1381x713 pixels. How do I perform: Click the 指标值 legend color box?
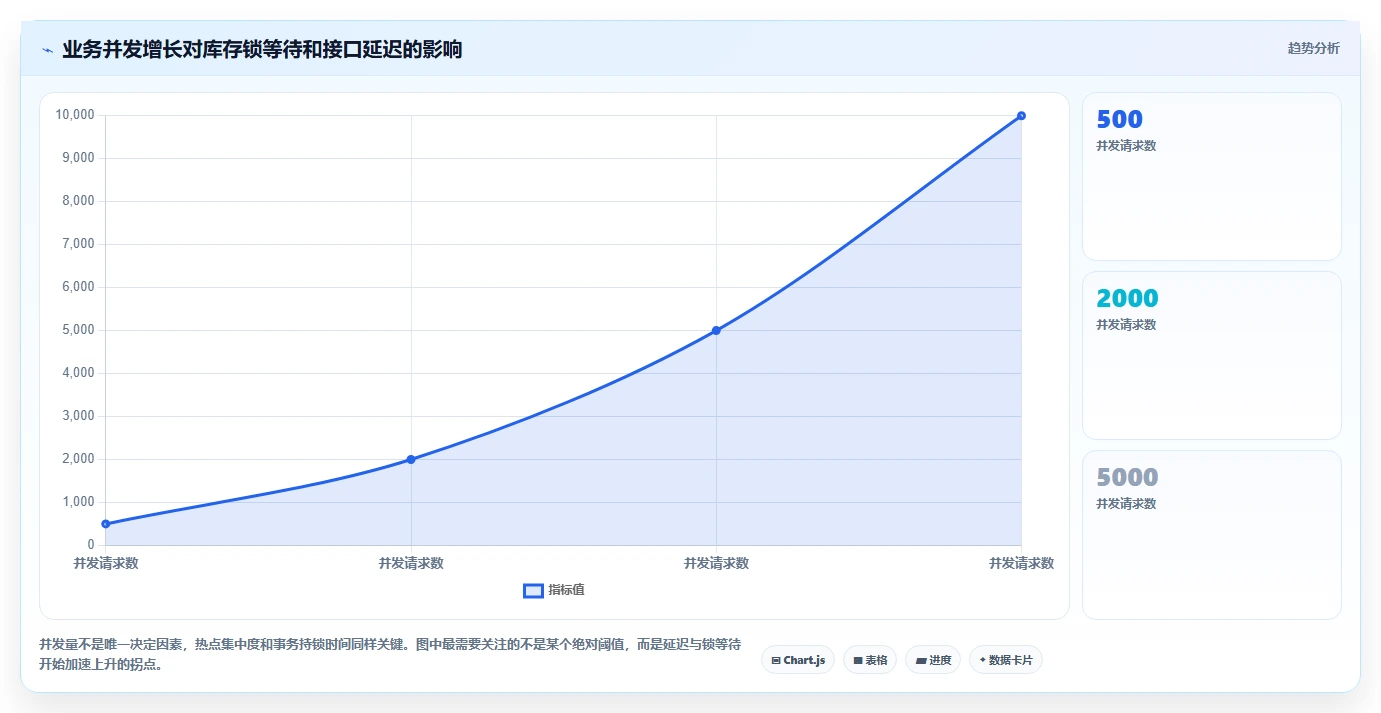tap(533, 591)
